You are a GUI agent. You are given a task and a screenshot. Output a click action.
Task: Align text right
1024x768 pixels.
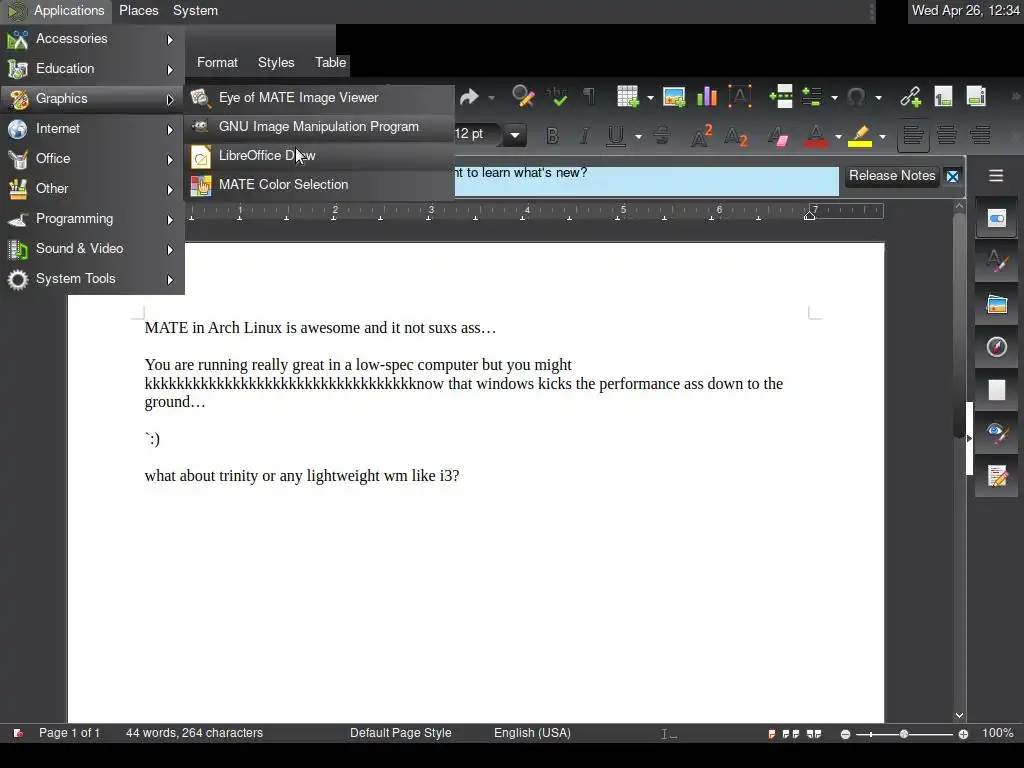[980, 136]
